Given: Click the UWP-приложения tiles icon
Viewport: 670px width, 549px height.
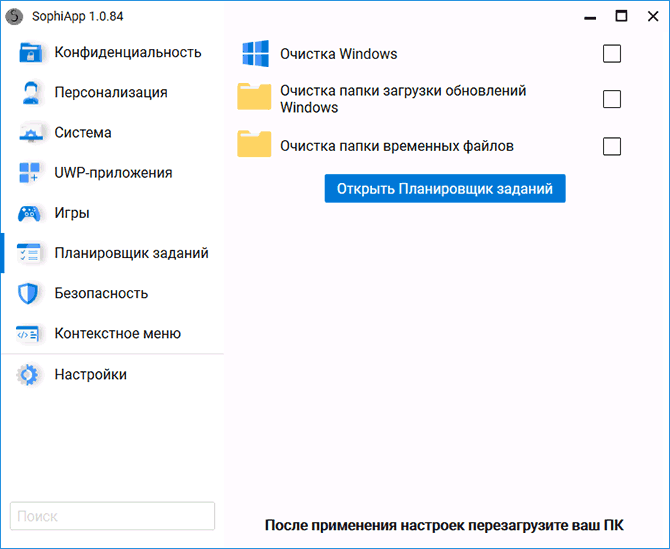Looking at the screenshot, I should [x=29, y=173].
